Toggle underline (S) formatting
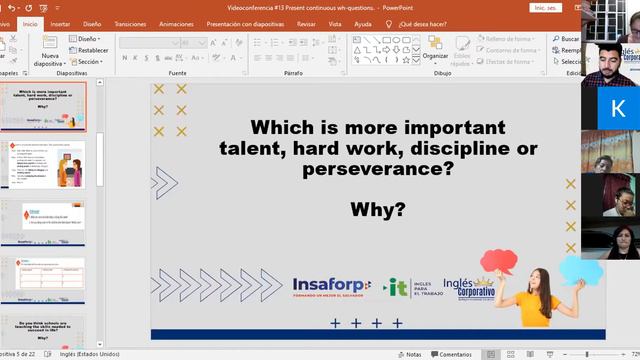 click(x=146, y=58)
